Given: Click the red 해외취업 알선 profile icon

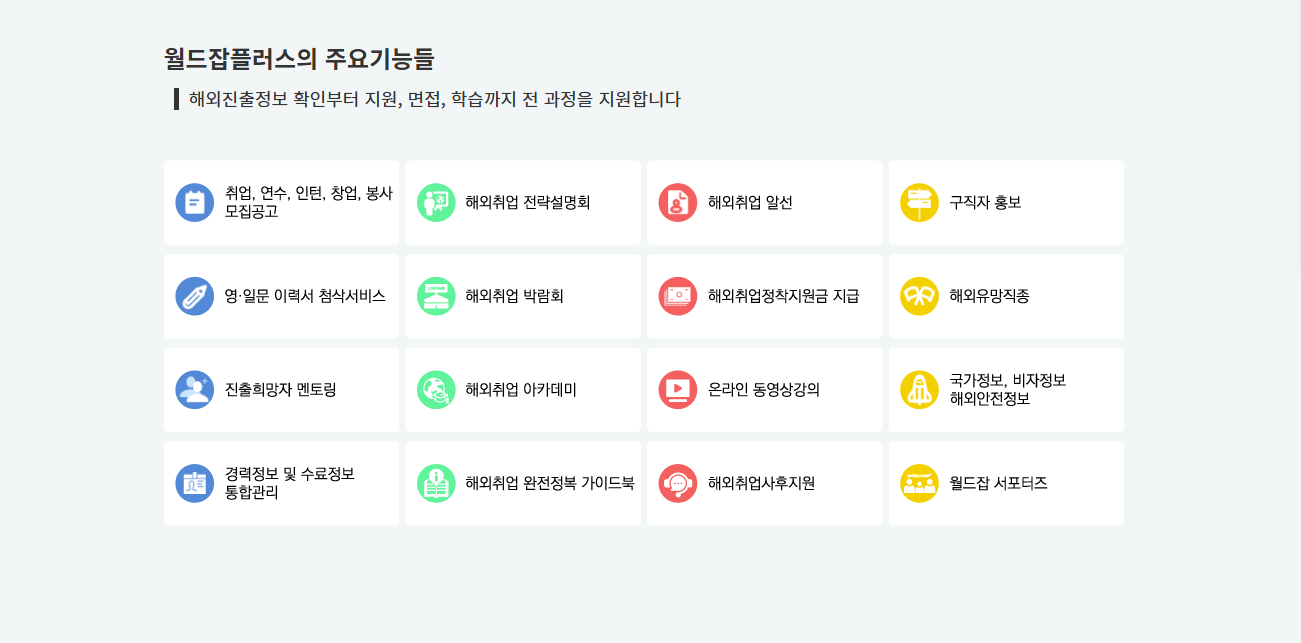Looking at the screenshot, I should [678, 202].
